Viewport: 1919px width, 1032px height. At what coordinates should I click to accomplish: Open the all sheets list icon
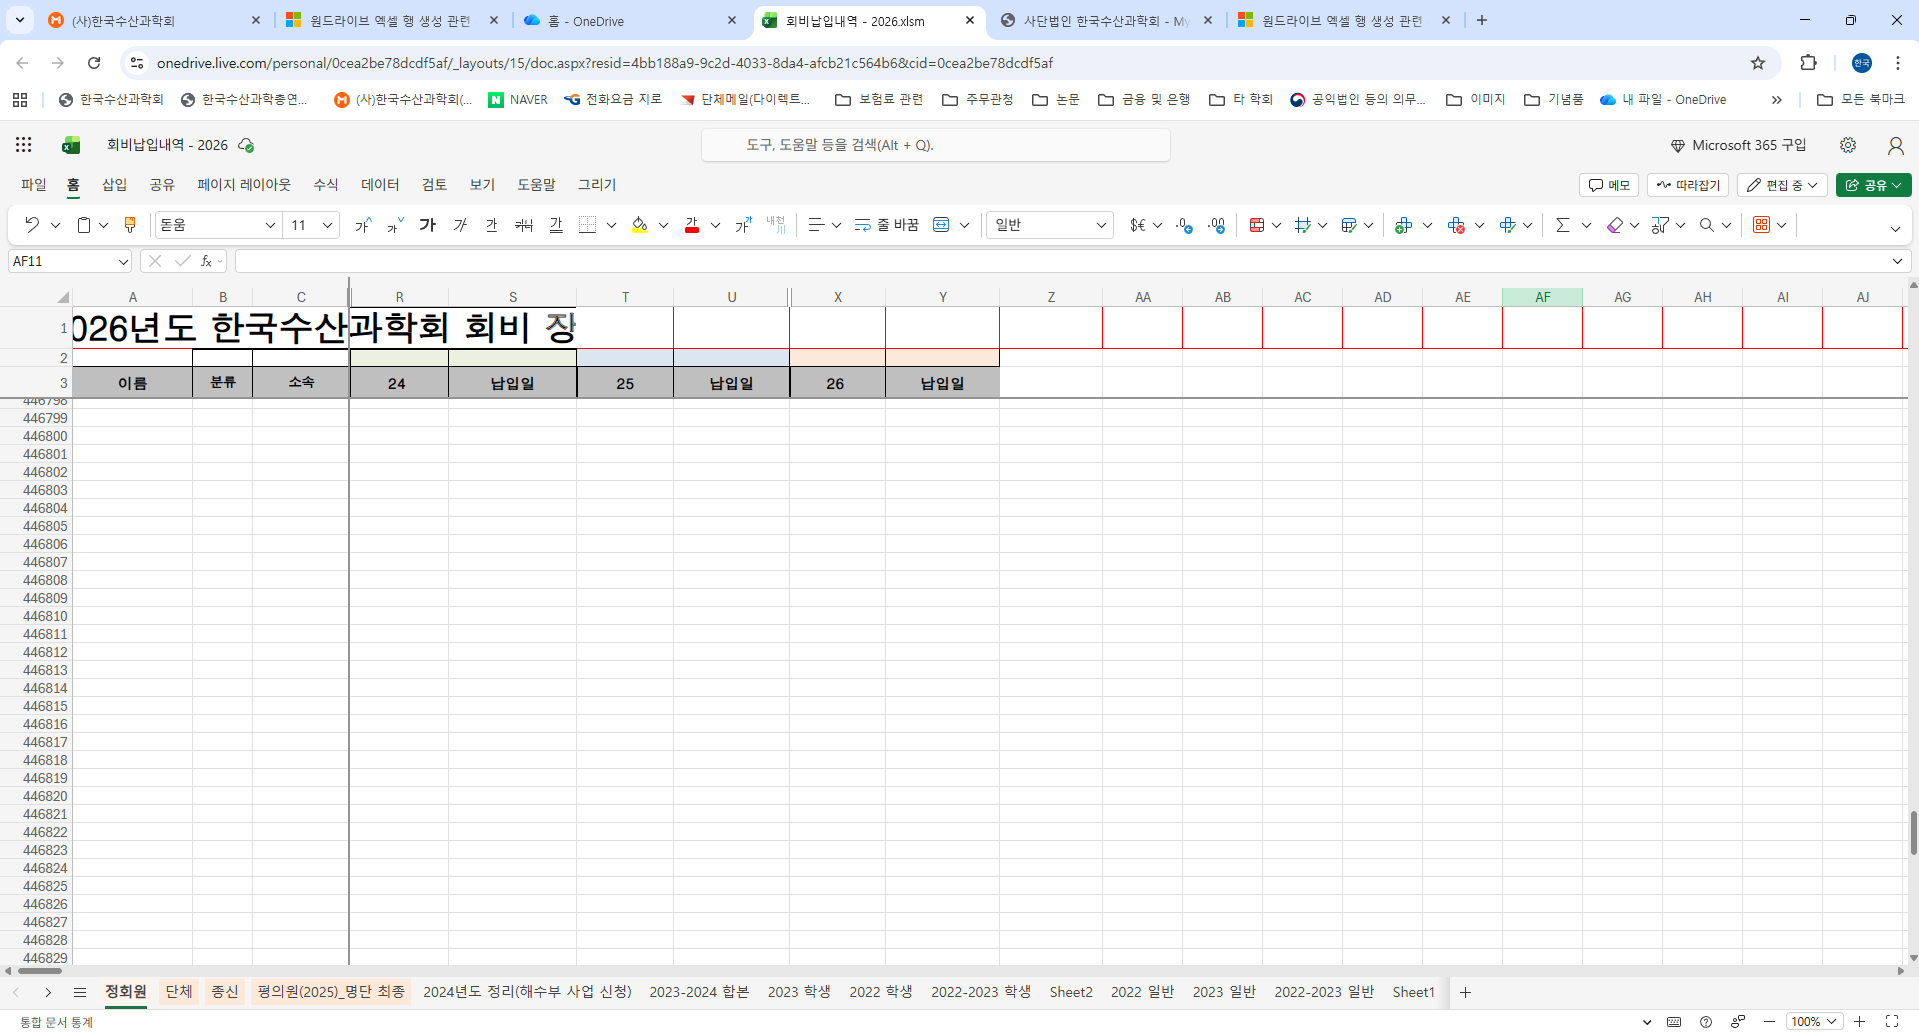point(80,992)
